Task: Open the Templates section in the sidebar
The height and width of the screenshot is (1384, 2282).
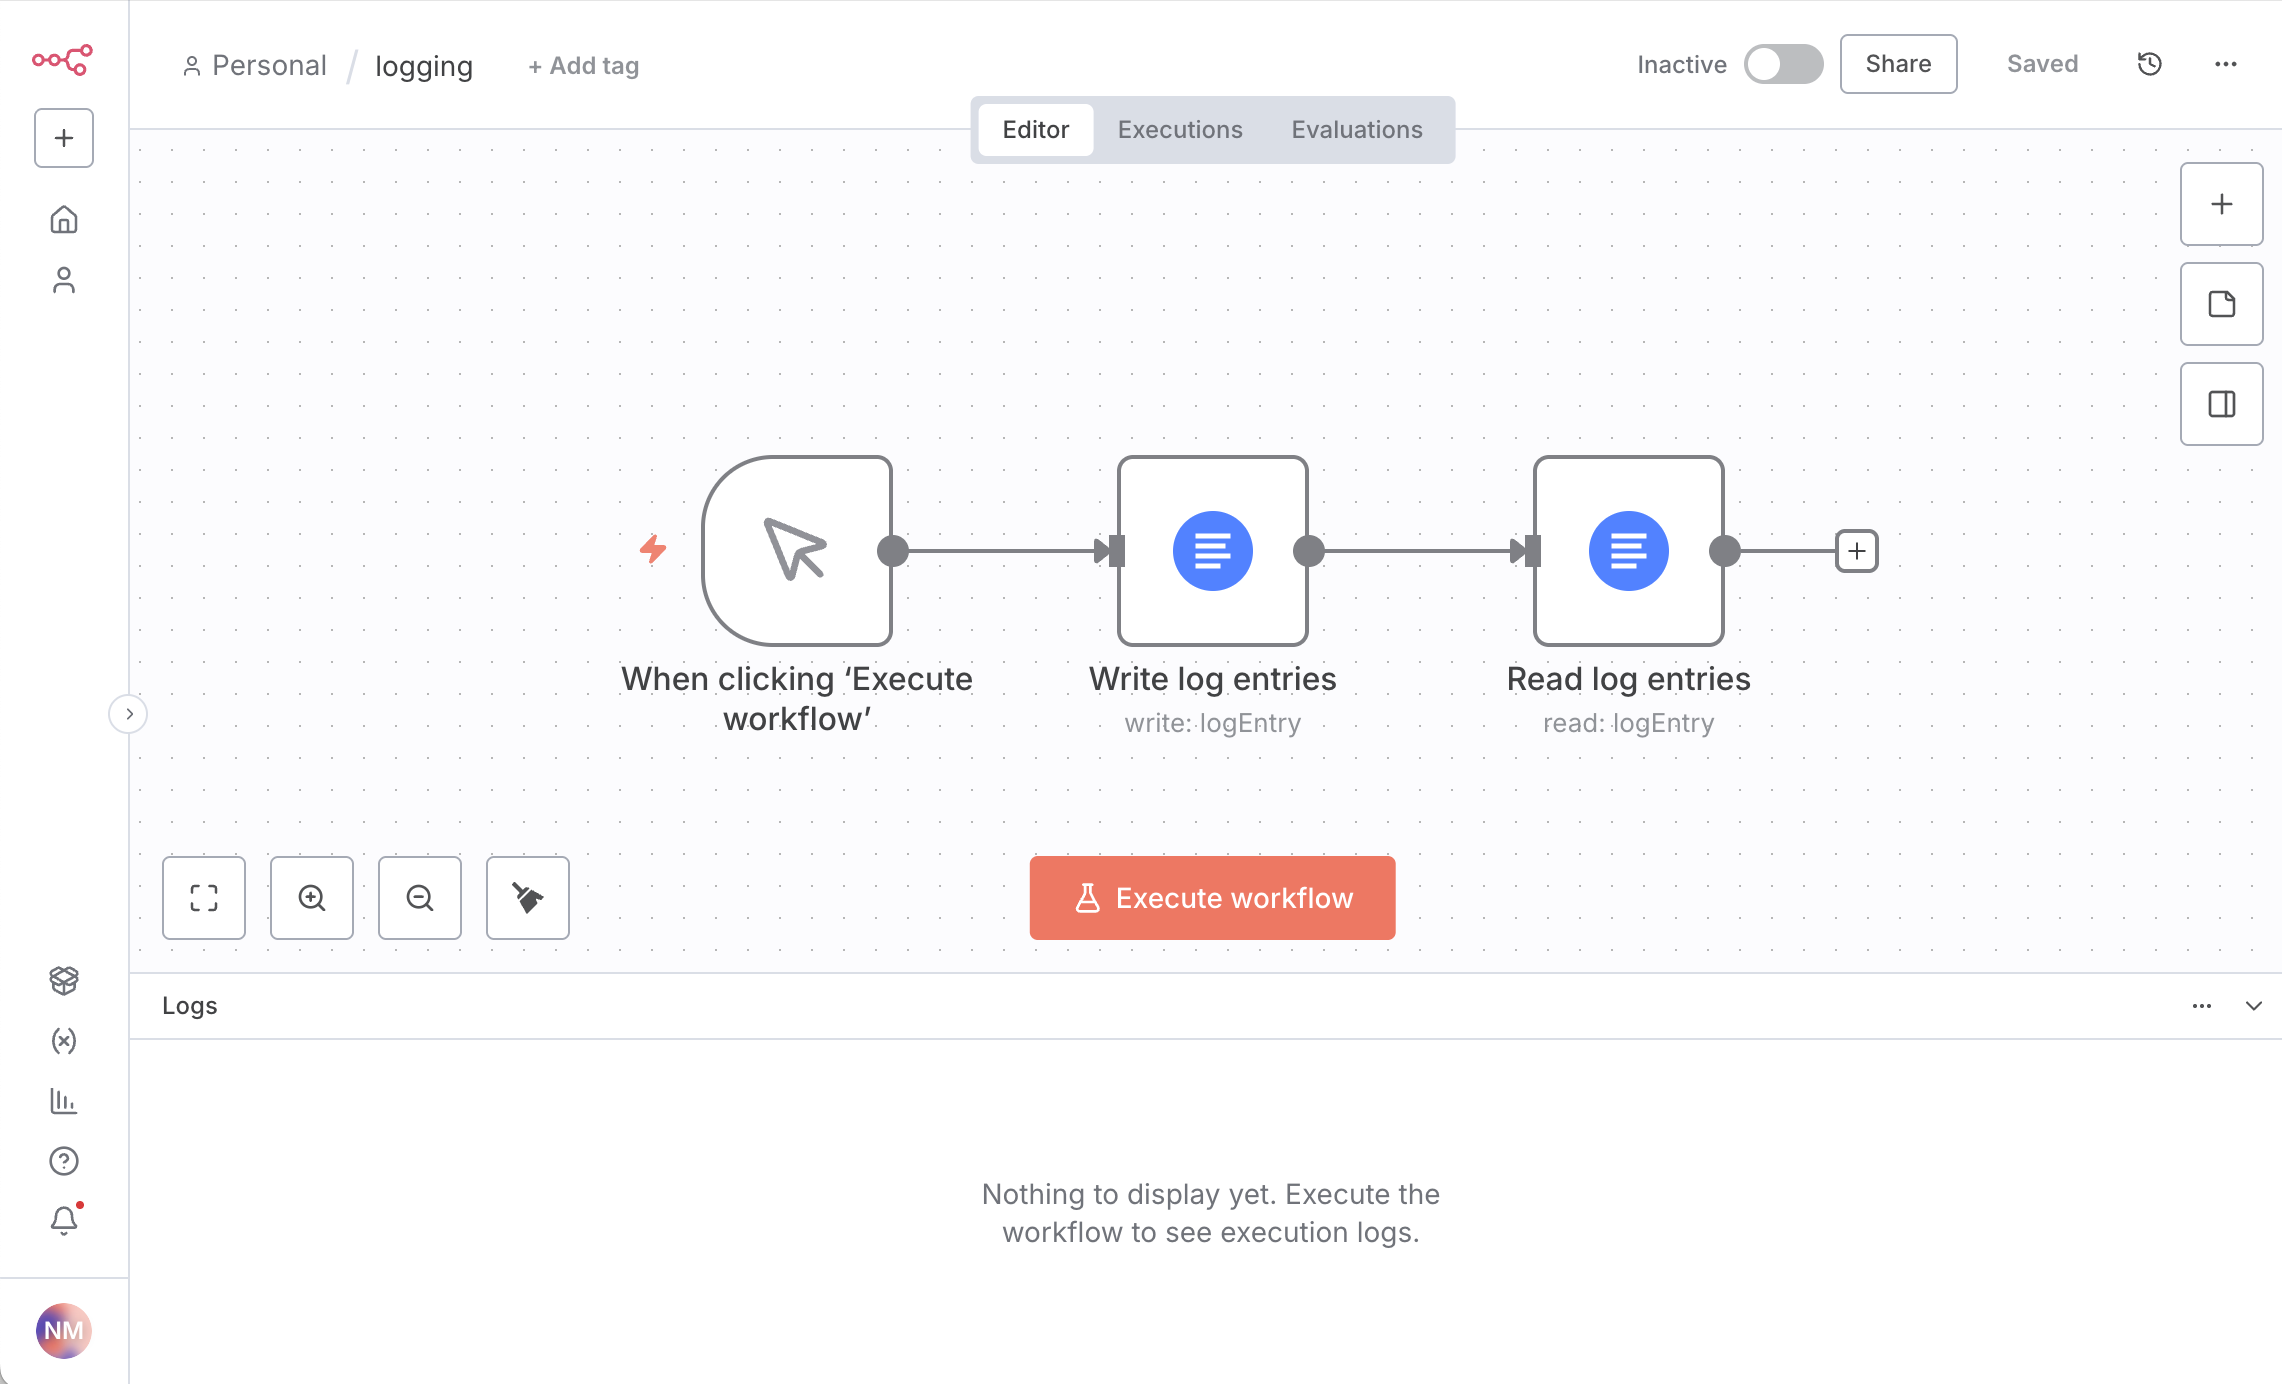Action: [x=64, y=981]
